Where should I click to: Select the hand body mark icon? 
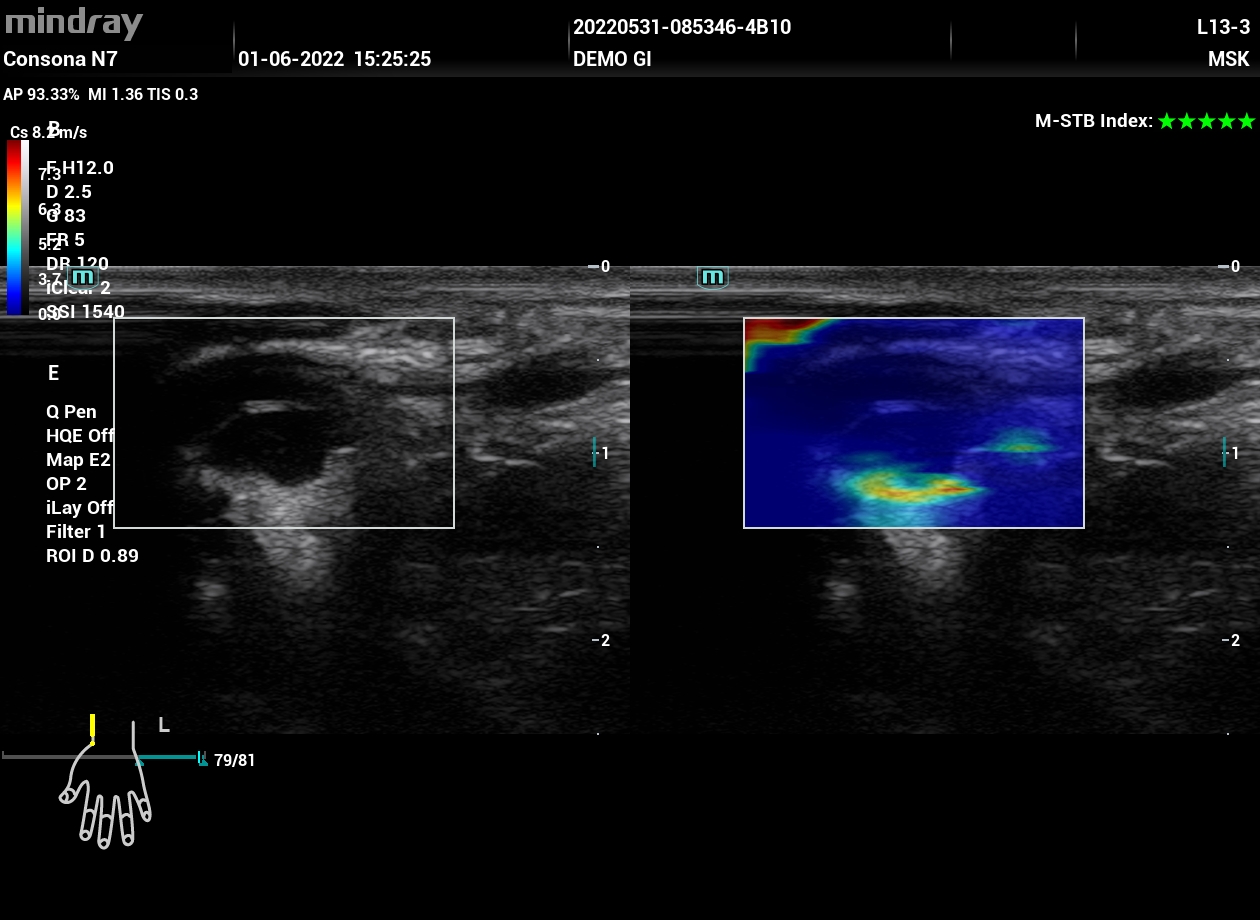tap(107, 797)
